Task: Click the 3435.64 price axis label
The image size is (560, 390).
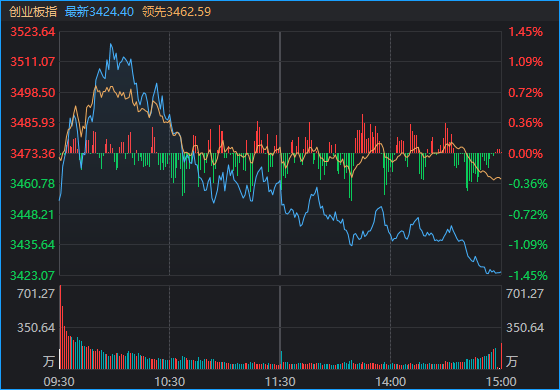Action: point(33,245)
